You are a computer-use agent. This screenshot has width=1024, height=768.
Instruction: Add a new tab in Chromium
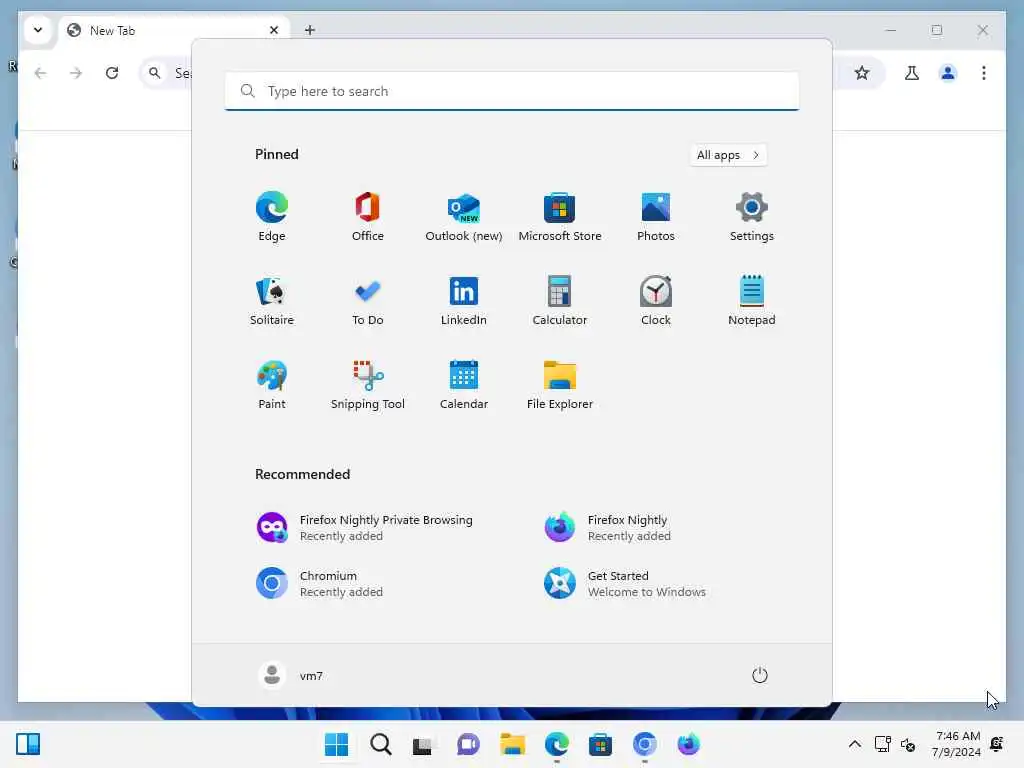310,30
